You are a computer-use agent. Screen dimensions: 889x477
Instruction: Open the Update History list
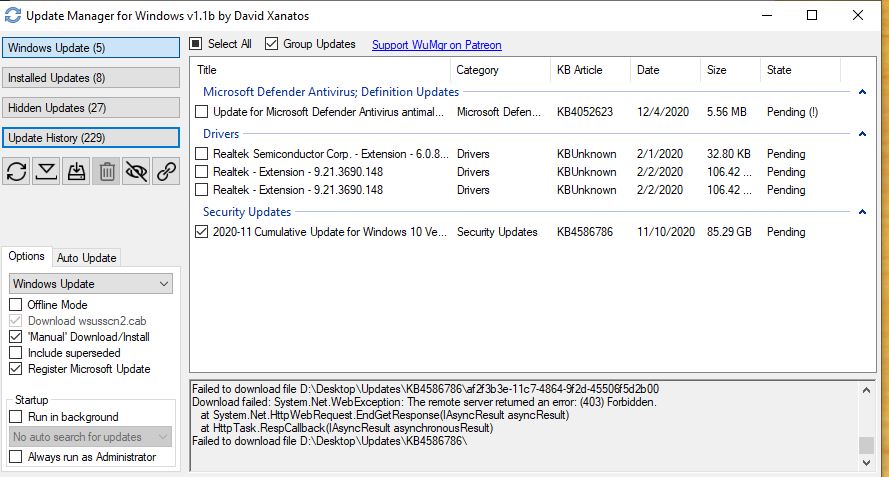91,138
